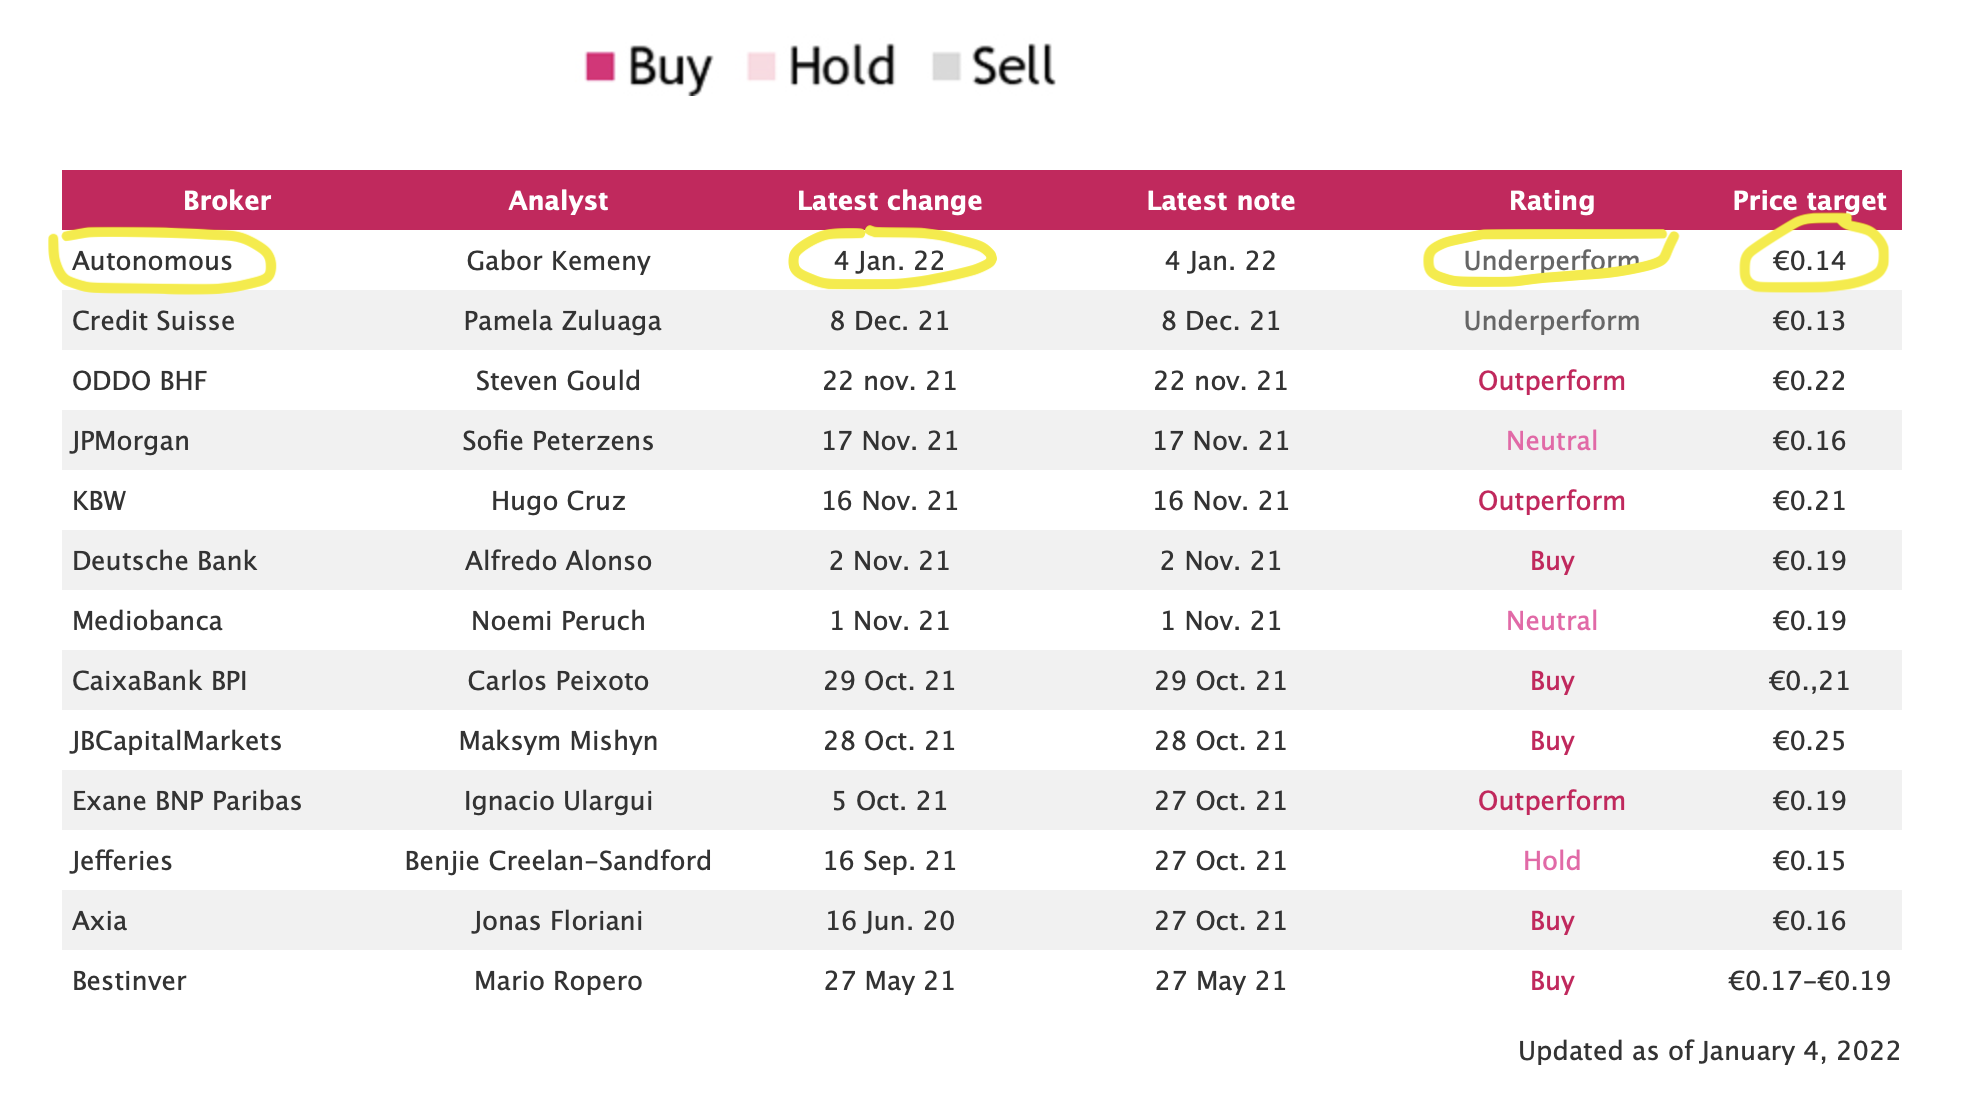Click the Hold legend color swatch
The width and height of the screenshot is (1972, 1118).
click(x=761, y=67)
